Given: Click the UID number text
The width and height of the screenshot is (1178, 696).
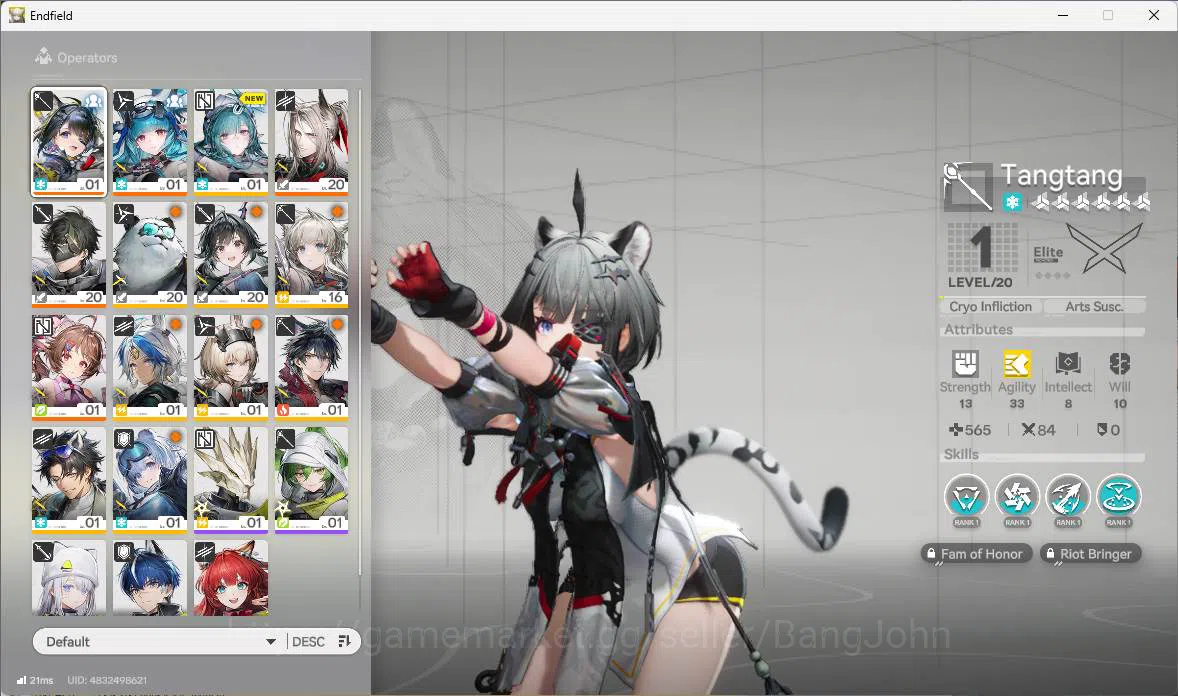Looking at the screenshot, I should click(x=107, y=680).
